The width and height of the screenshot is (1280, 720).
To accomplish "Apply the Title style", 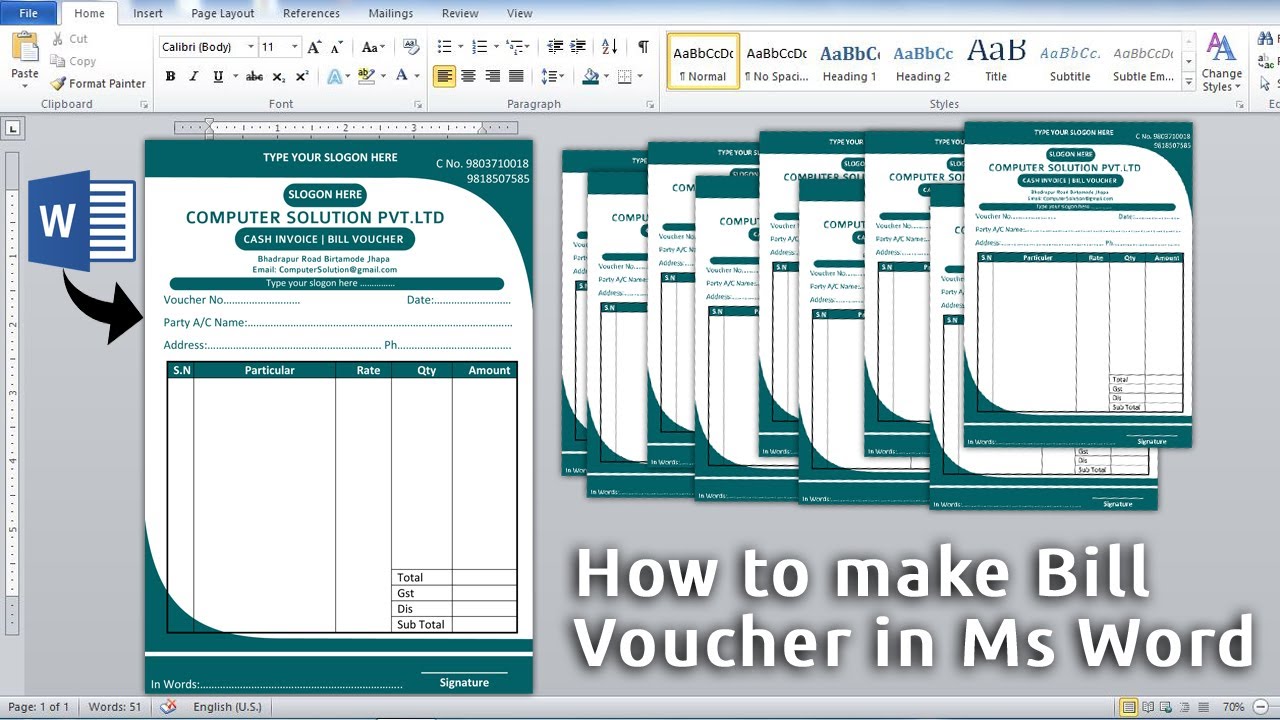I will [x=996, y=62].
